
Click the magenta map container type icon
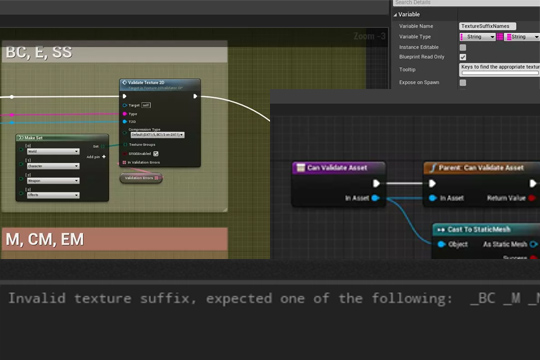pyautogui.click(x=500, y=37)
